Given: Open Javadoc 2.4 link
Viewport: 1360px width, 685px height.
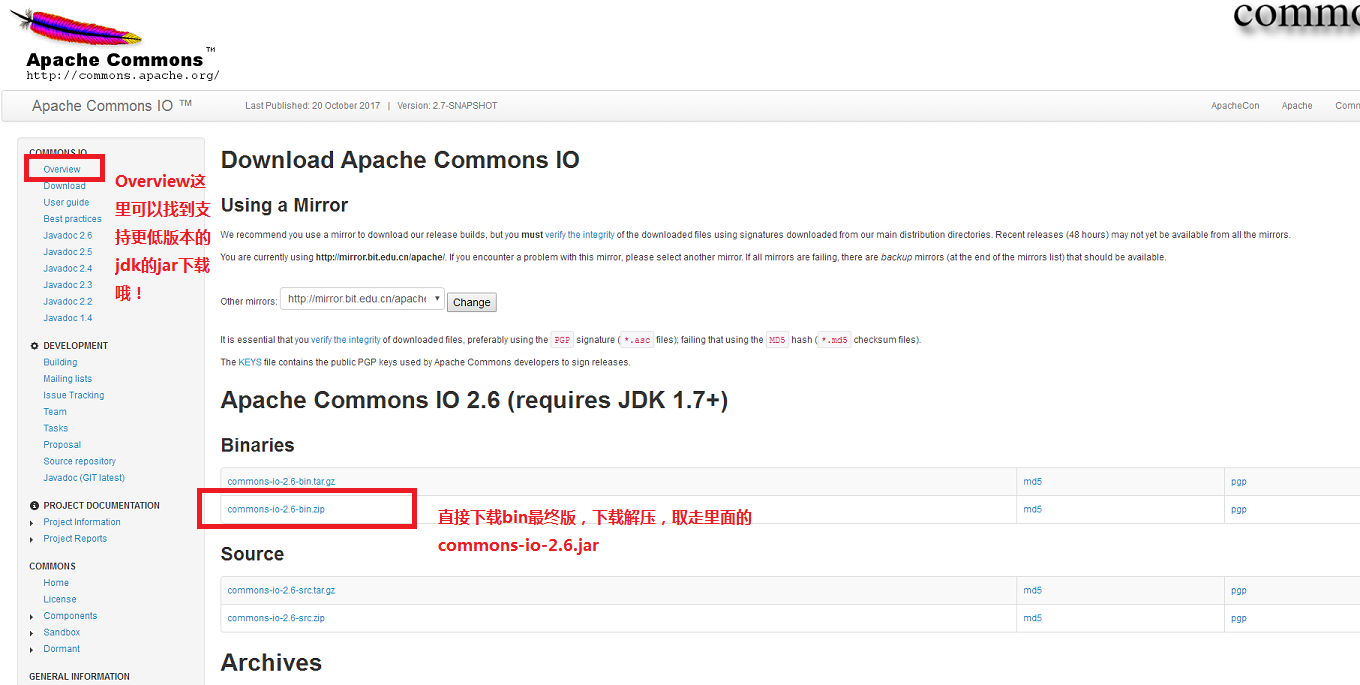Looking at the screenshot, I should pos(67,269).
